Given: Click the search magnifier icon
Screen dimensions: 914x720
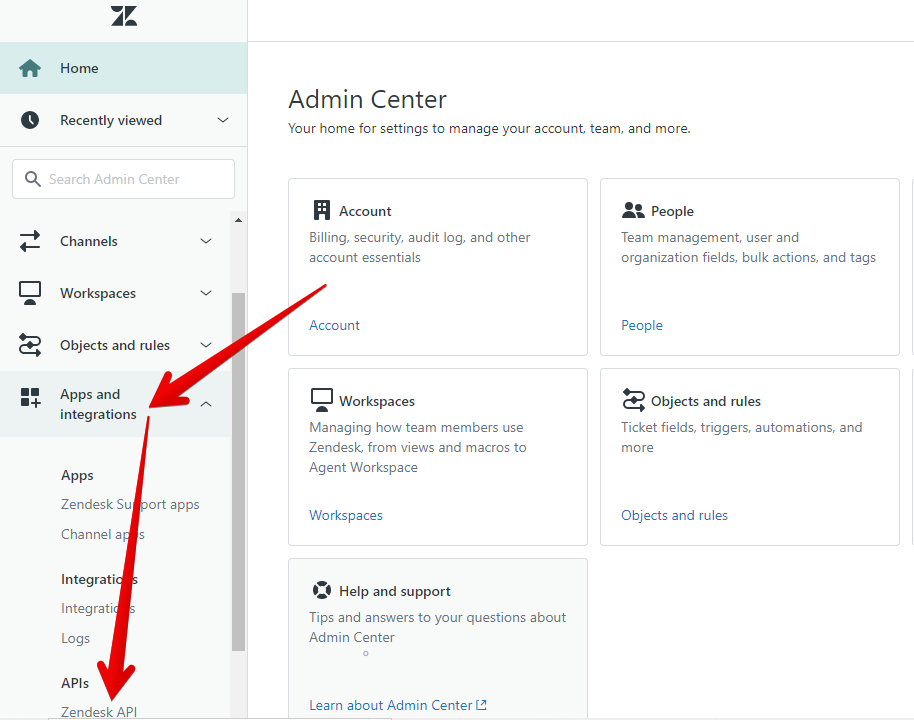Looking at the screenshot, I should (33, 179).
